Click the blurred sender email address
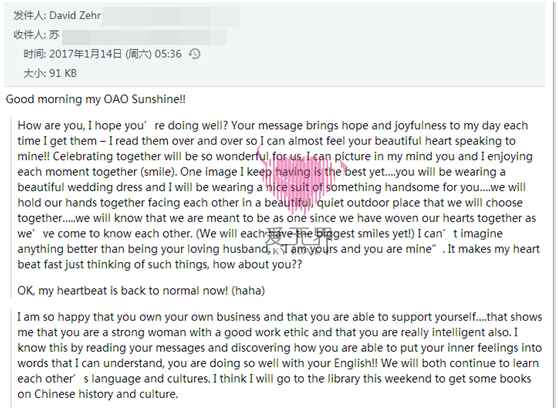 click(x=171, y=17)
